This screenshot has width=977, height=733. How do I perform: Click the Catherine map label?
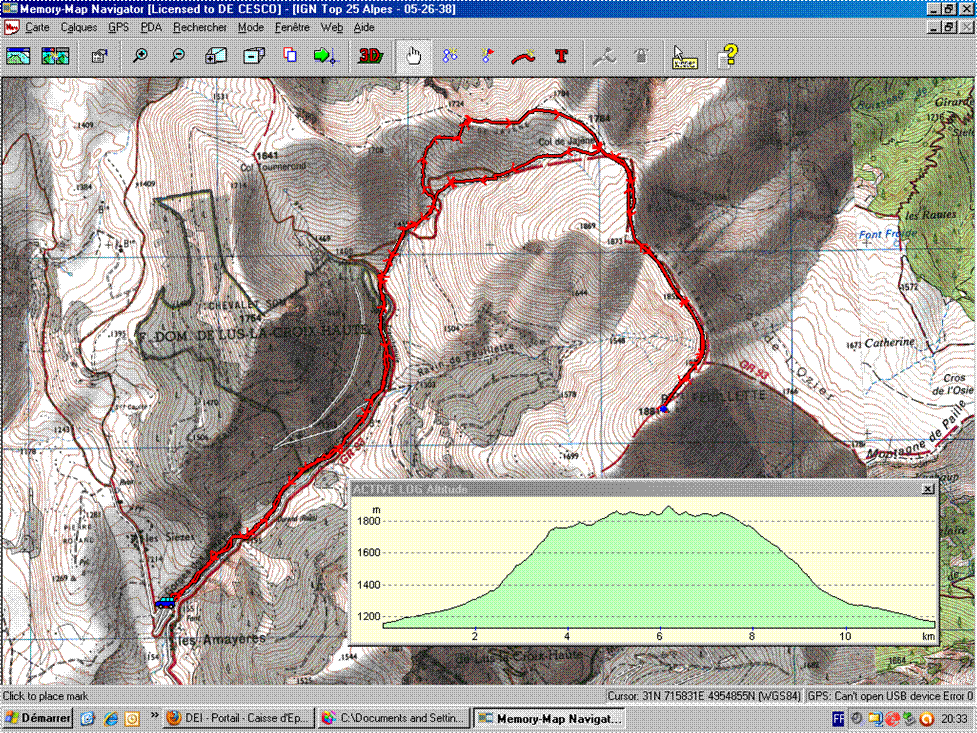coord(889,343)
